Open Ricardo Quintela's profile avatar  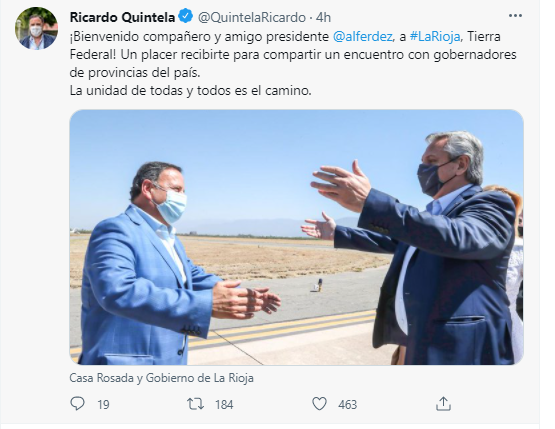tap(36, 28)
